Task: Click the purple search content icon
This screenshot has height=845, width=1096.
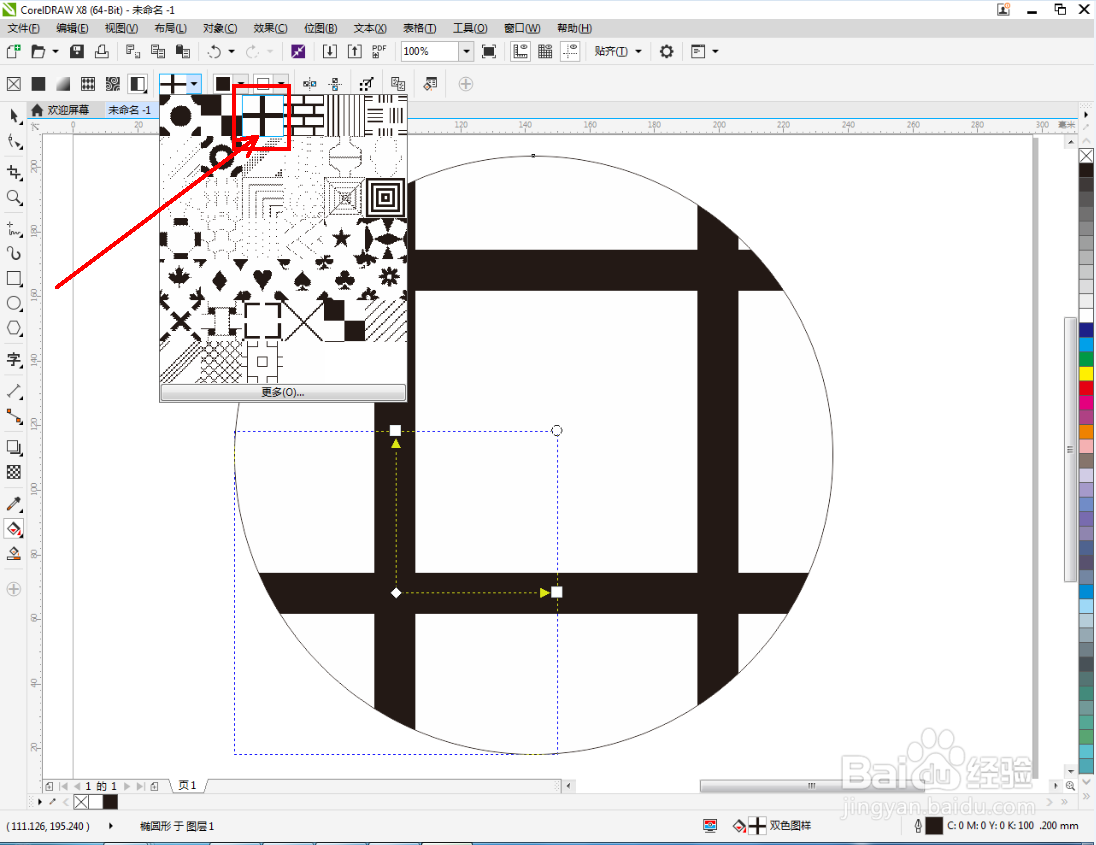Action: tap(298, 51)
